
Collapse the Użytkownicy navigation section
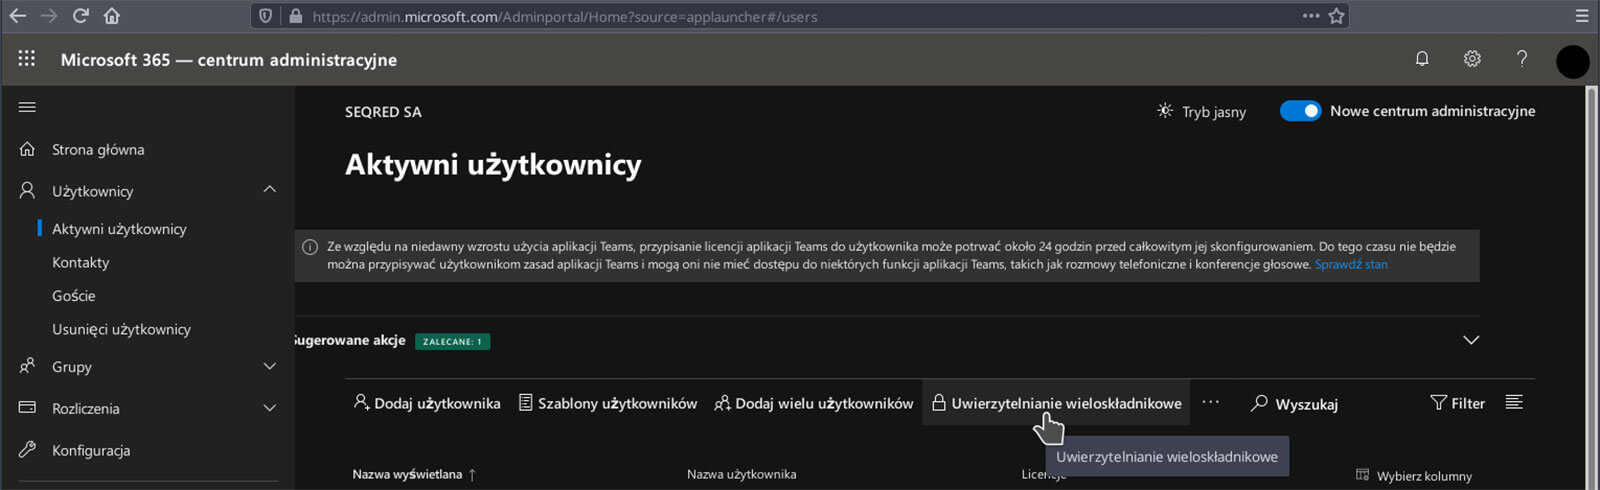(269, 190)
